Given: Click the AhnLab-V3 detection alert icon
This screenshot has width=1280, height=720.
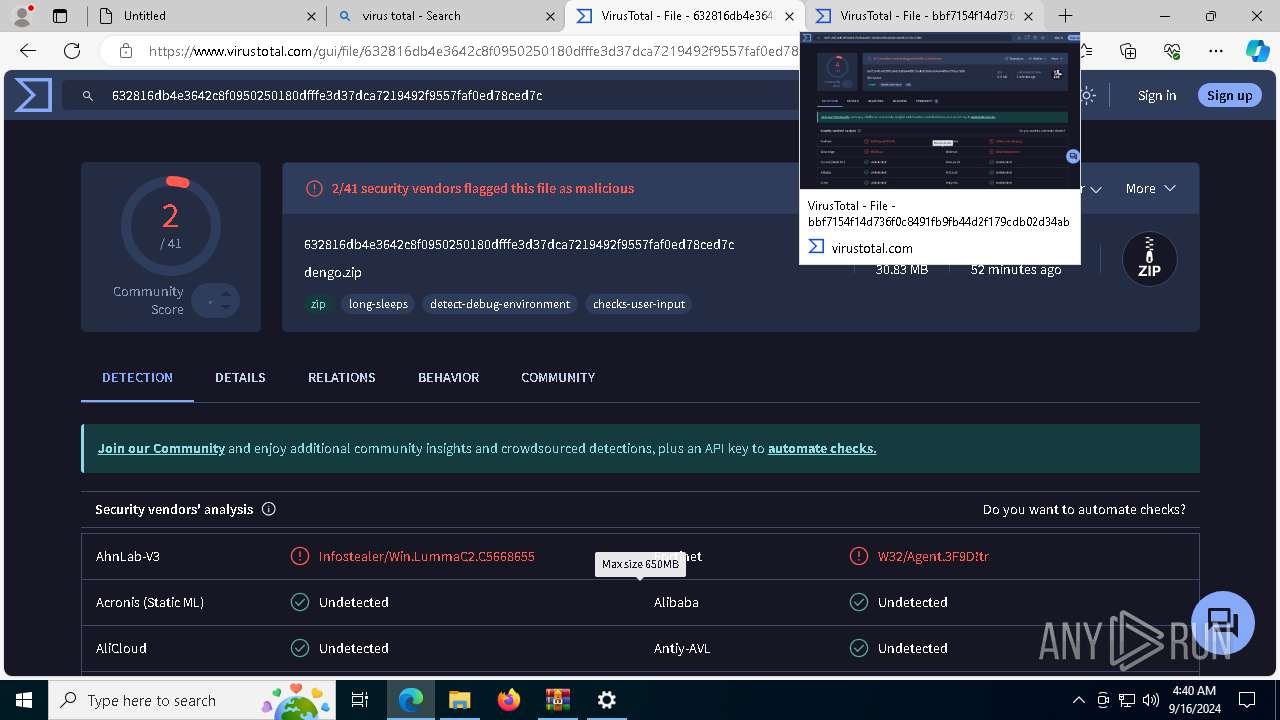Looking at the screenshot, I should tap(299, 556).
